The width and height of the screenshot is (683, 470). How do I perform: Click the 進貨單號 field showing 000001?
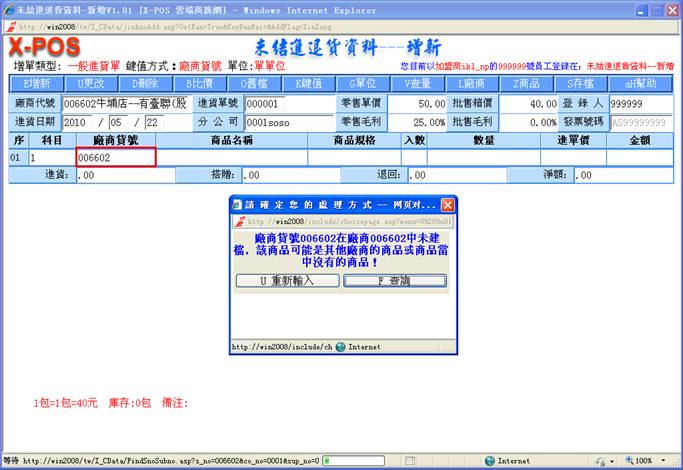coord(286,103)
